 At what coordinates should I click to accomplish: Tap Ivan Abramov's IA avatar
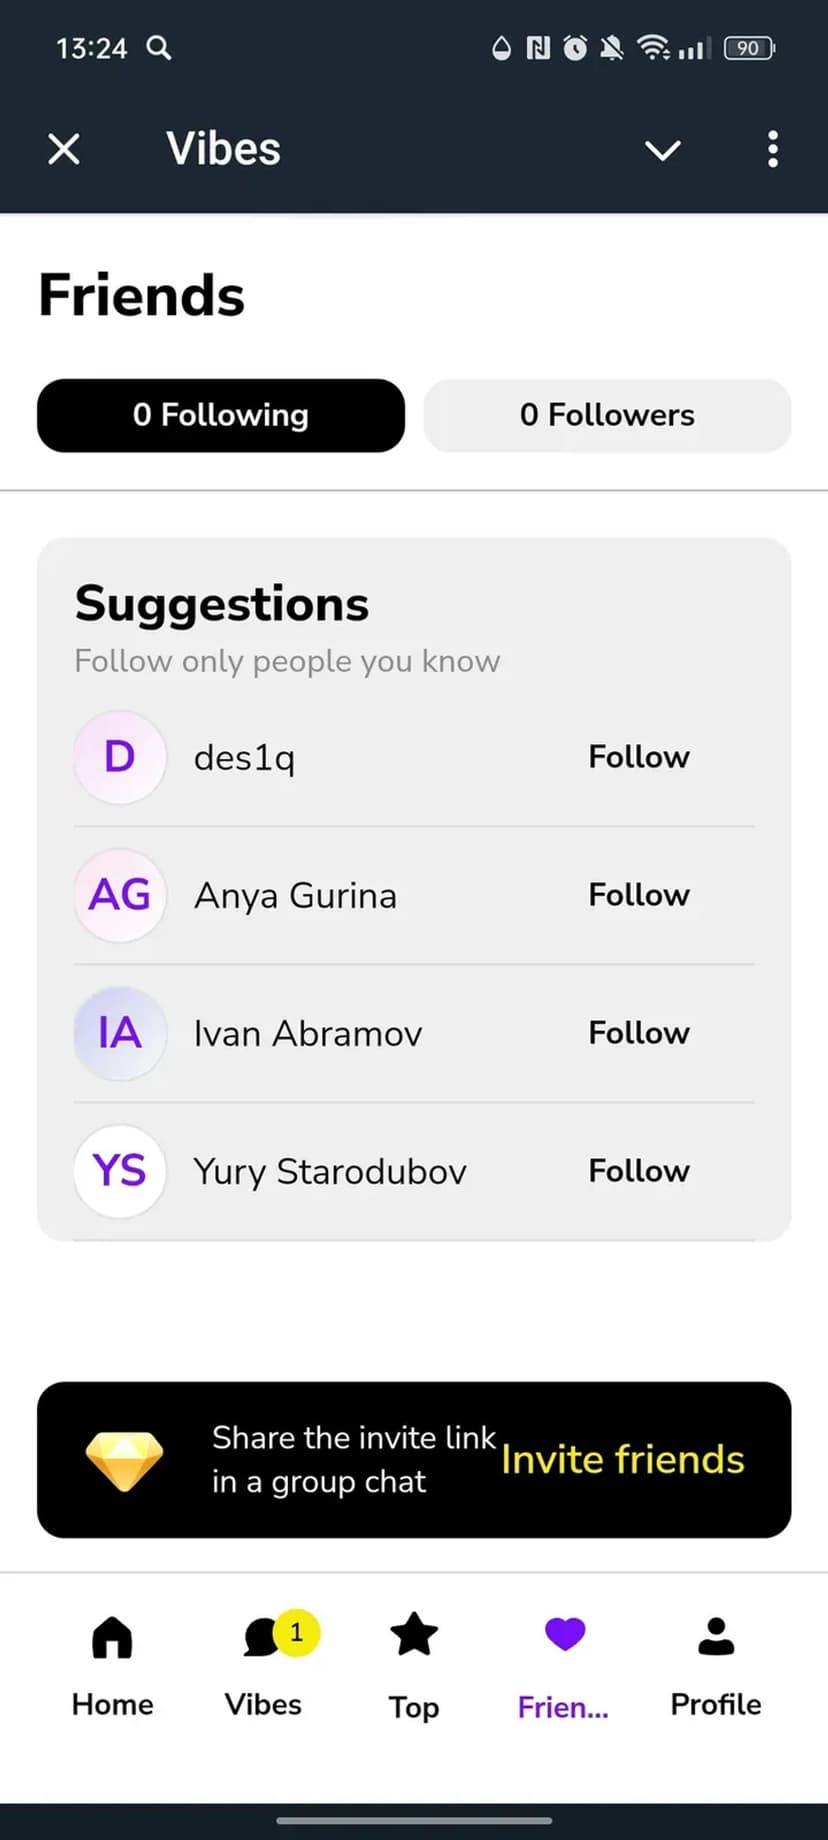tap(120, 1033)
